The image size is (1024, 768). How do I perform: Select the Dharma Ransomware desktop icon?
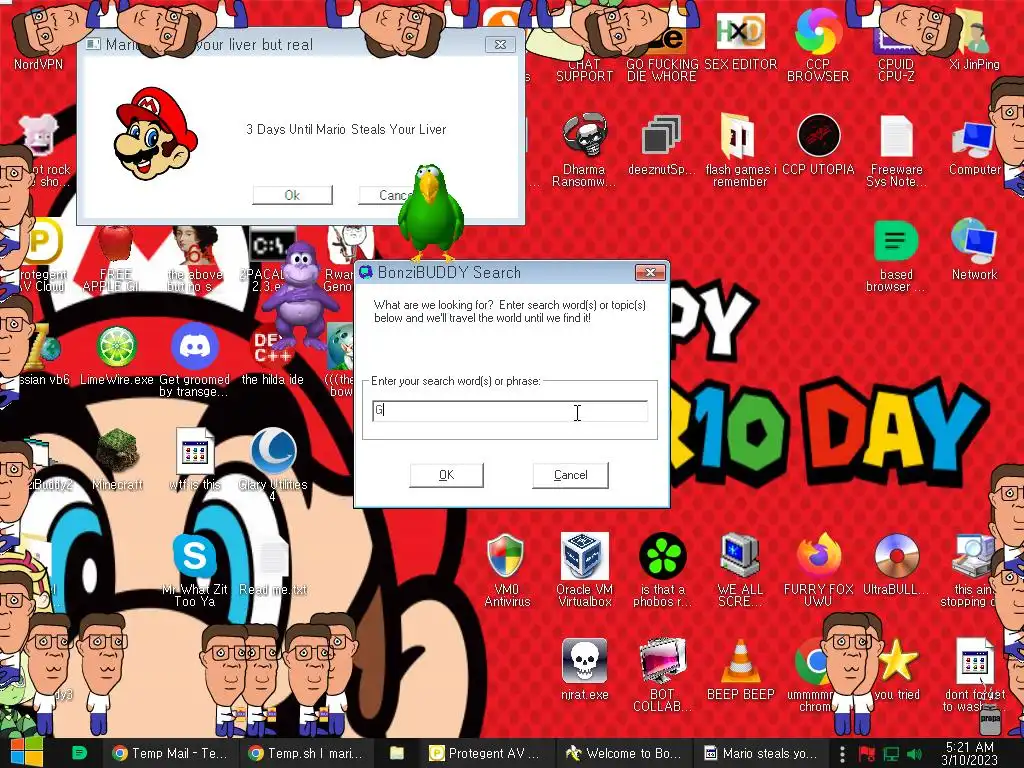coord(584,150)
